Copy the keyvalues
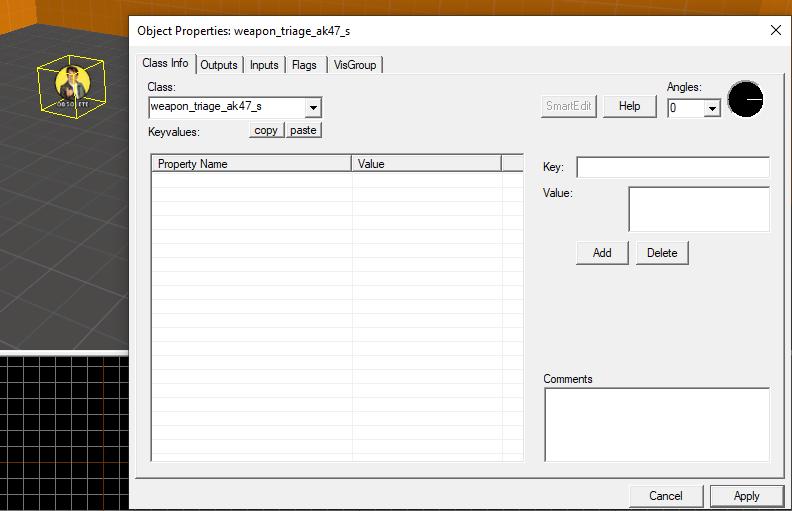Image resolution: width=792 pixels, height=511 pixels. pos(266,130)
